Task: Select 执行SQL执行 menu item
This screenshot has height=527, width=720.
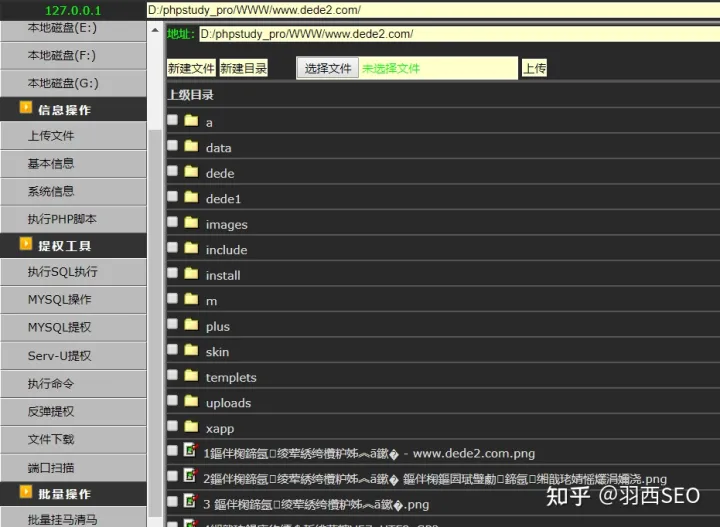Action: [73, 272]
